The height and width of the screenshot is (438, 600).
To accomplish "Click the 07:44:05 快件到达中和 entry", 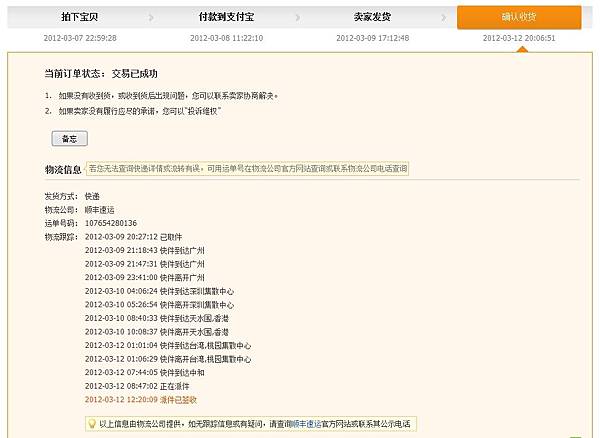I will 145,373.
